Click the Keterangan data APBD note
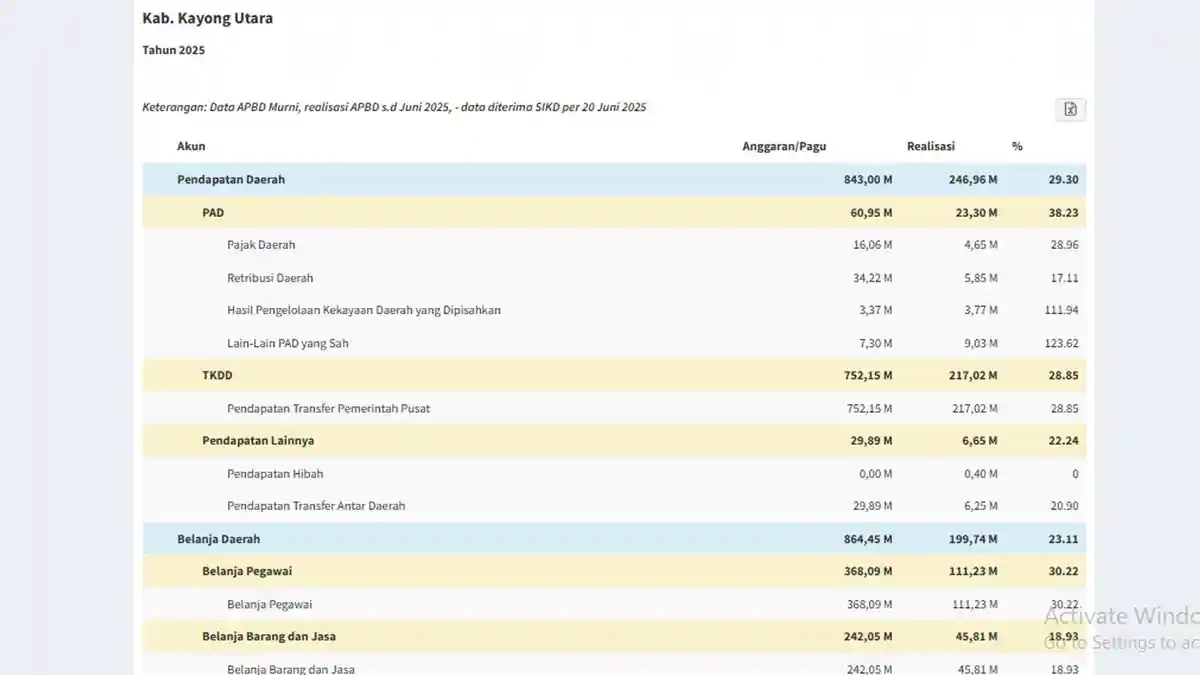The width and height of the screenshot is (1200, 675). point(394,107)
